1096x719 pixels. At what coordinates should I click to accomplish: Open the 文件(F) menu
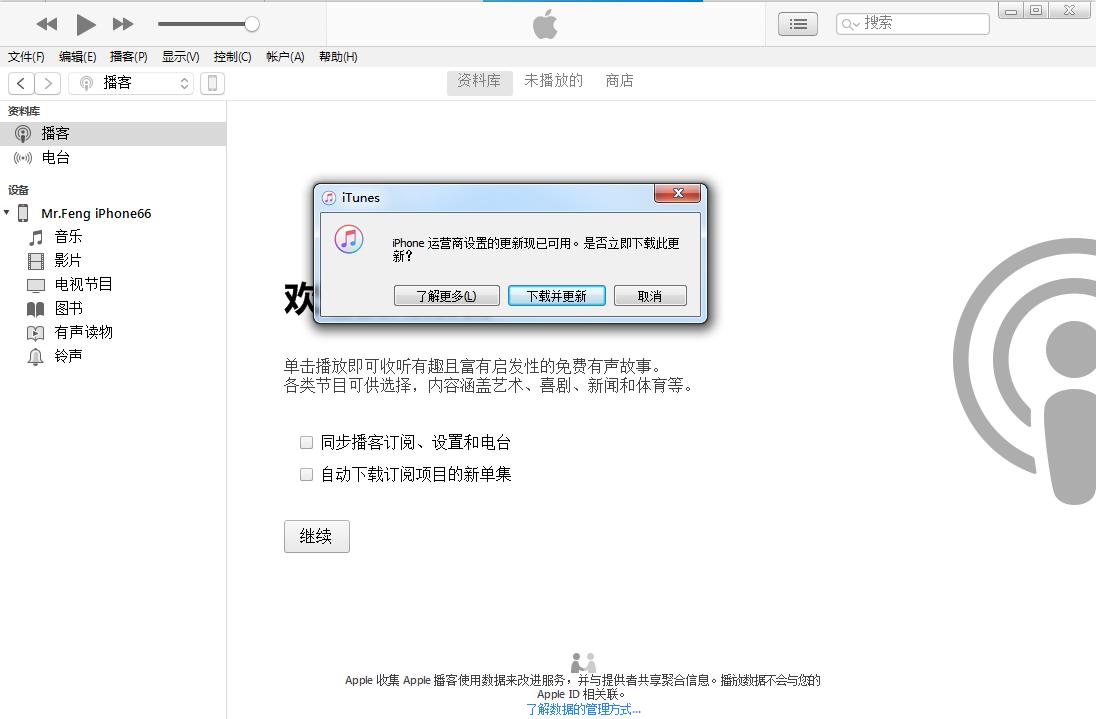[26, 57]
